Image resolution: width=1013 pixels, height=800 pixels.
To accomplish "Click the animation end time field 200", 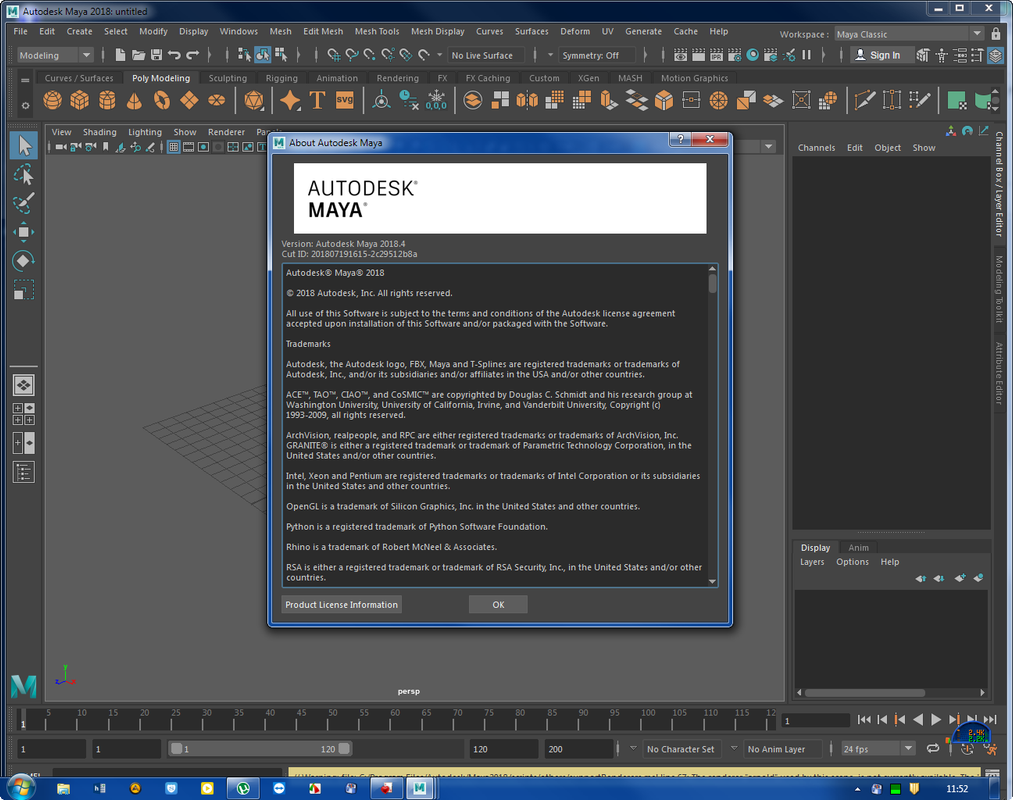I will click(x=578, y=749).
